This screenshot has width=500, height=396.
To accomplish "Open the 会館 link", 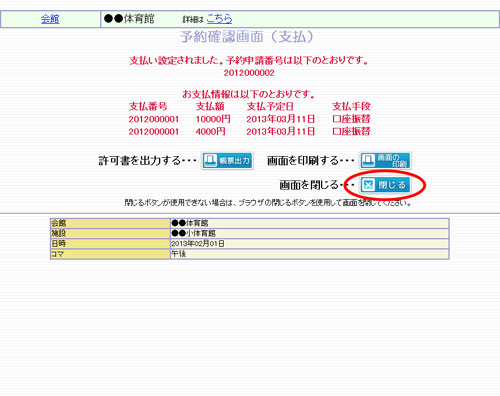I will (50, 19).
